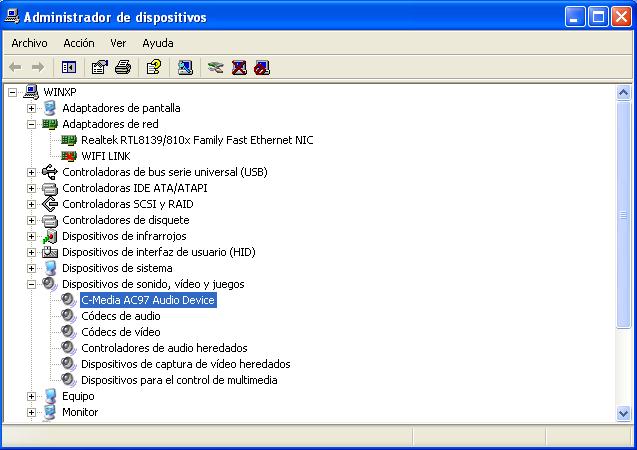637x450 pixels.
Task: Click the title bar device manager icon
Action: [12, 16]
